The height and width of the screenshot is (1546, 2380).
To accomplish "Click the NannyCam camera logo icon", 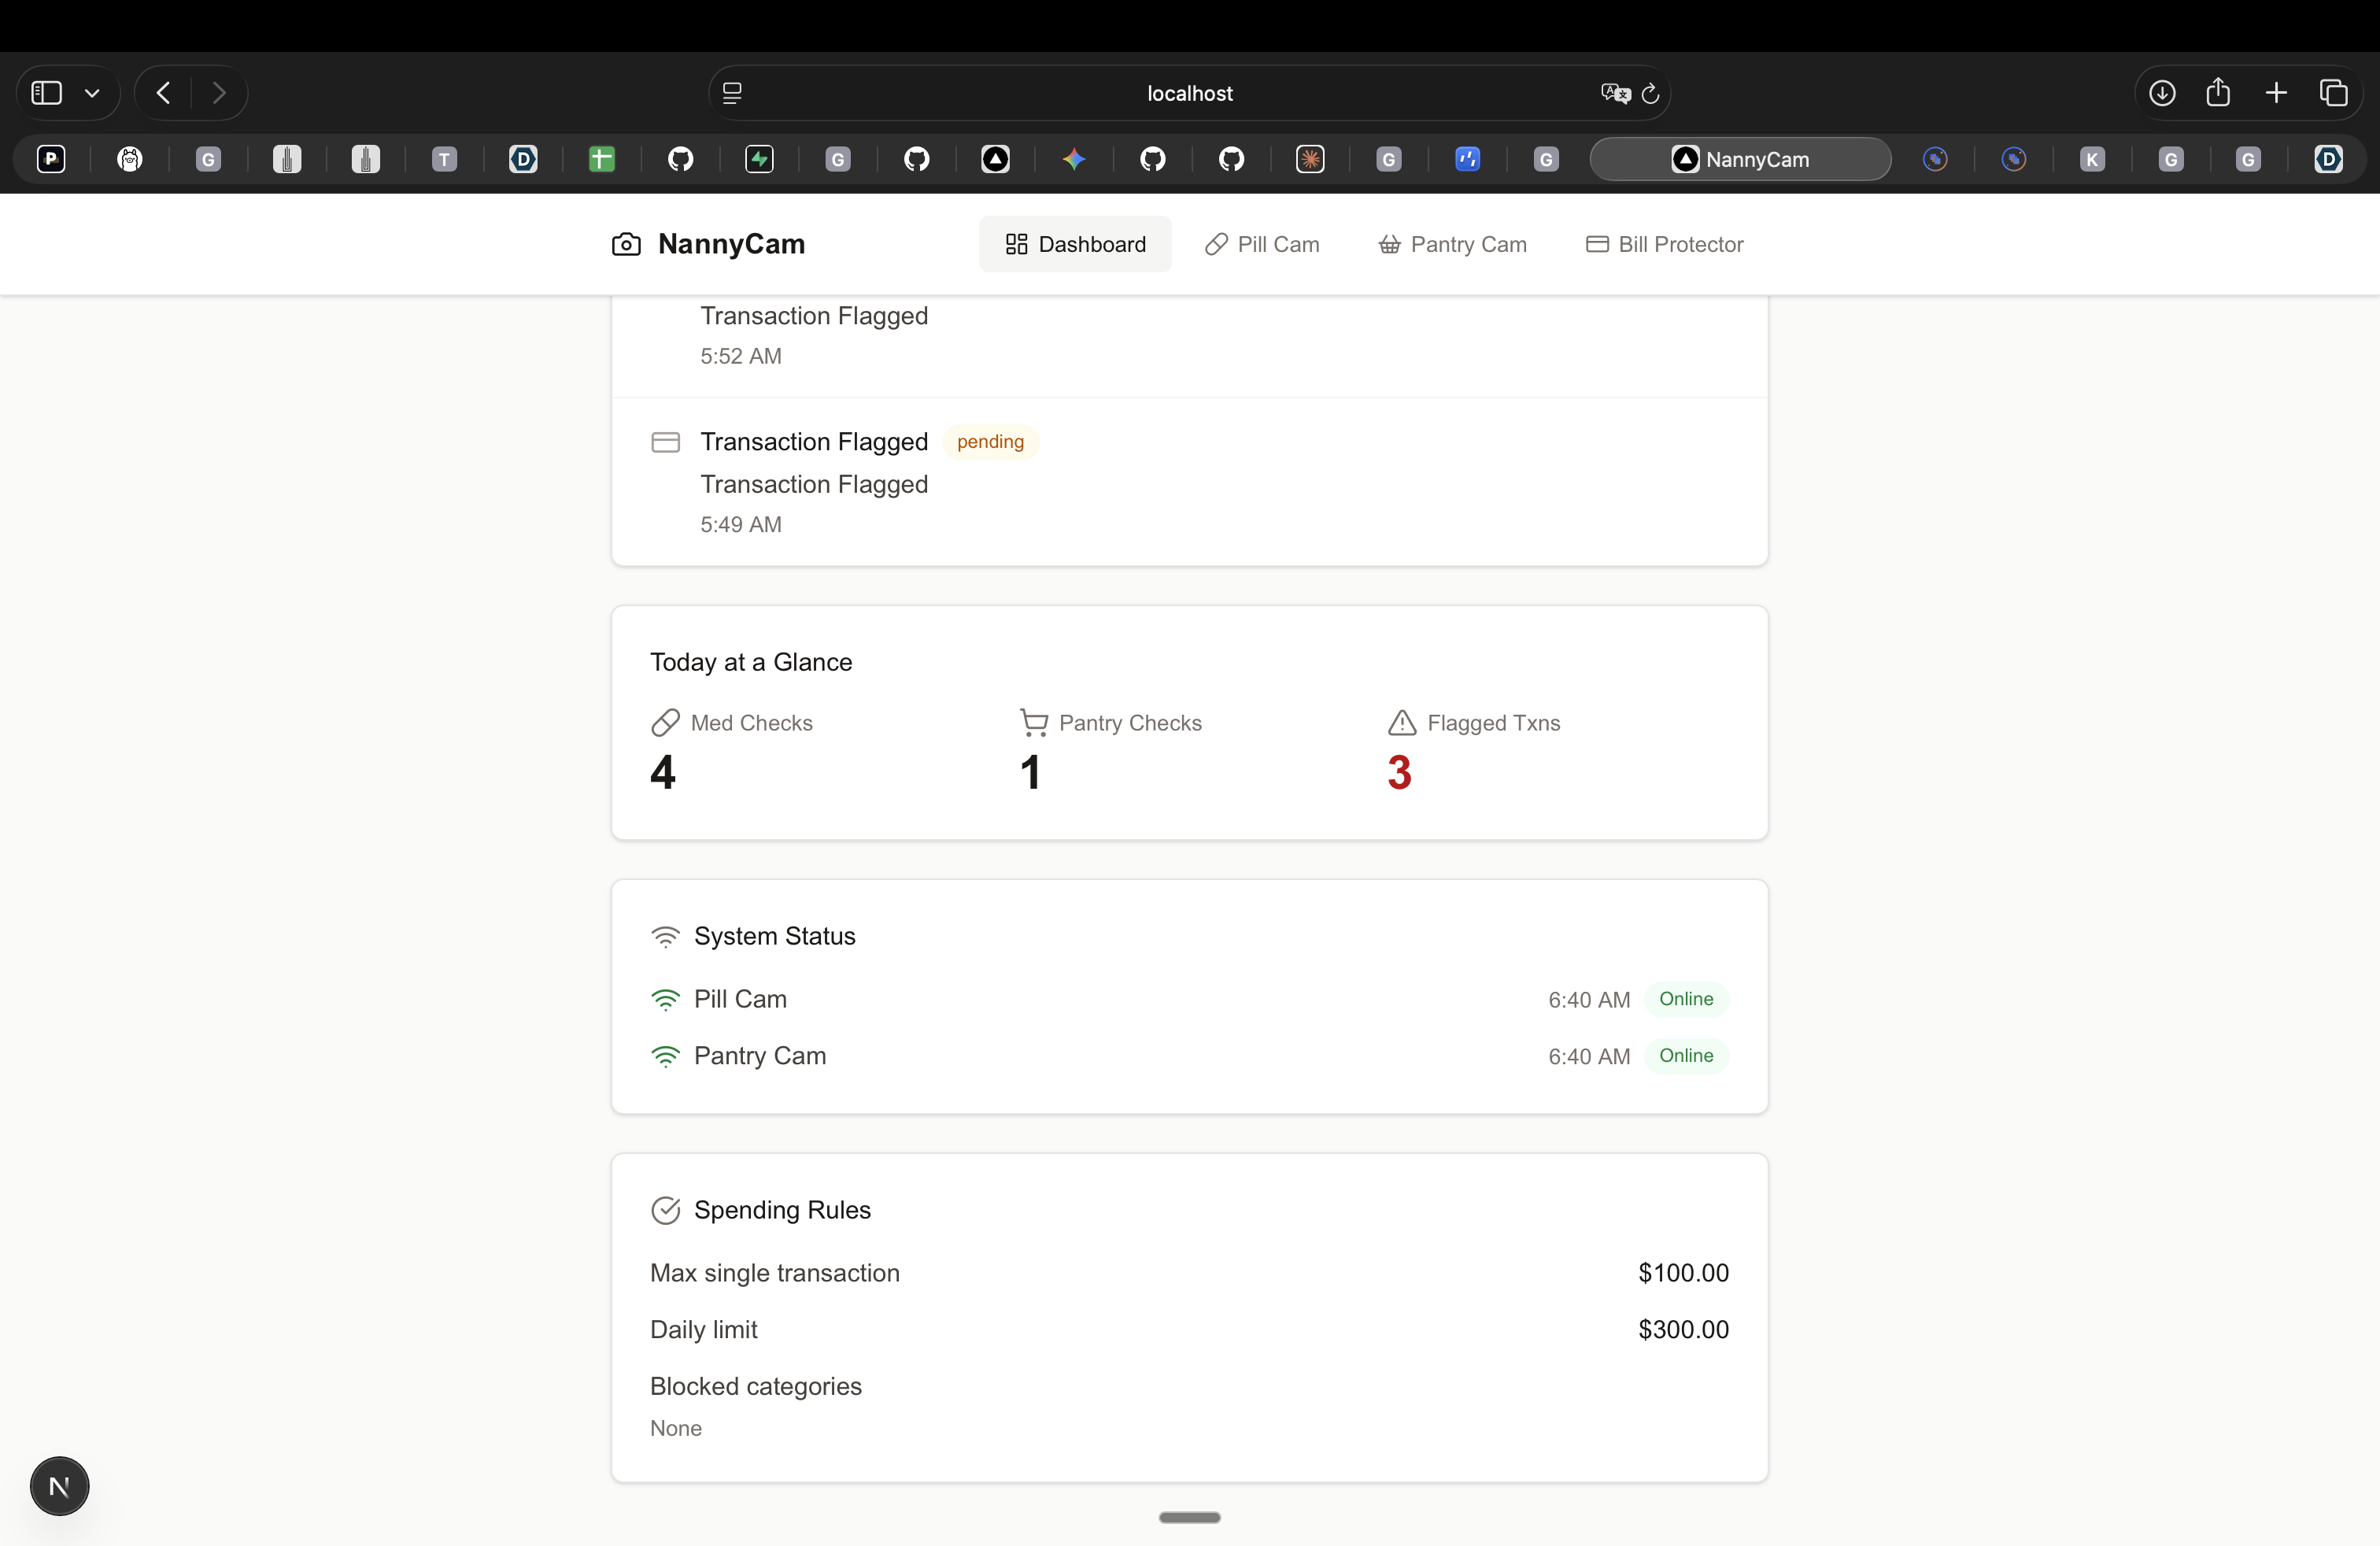I will pos(626,244).
